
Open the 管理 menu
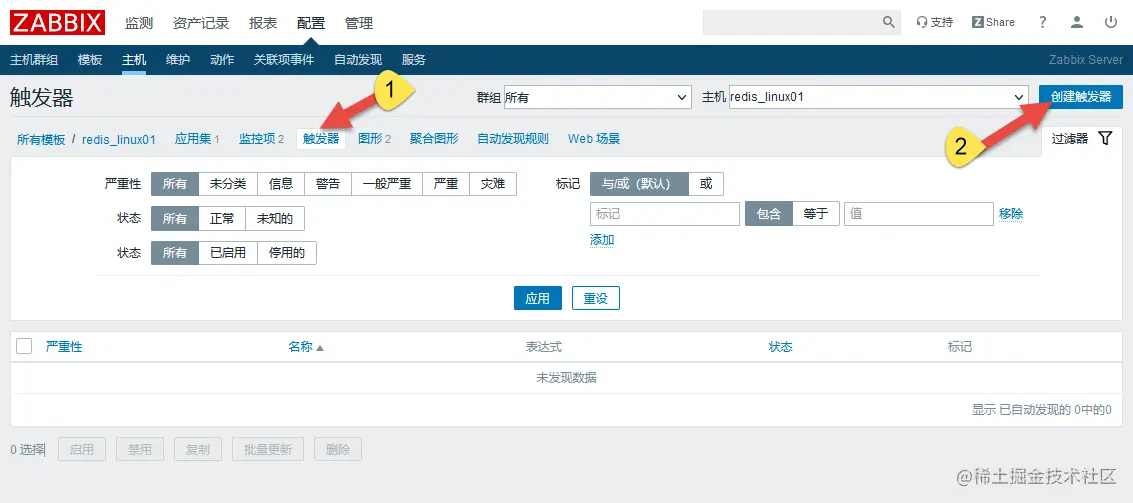tap(359, 22)
